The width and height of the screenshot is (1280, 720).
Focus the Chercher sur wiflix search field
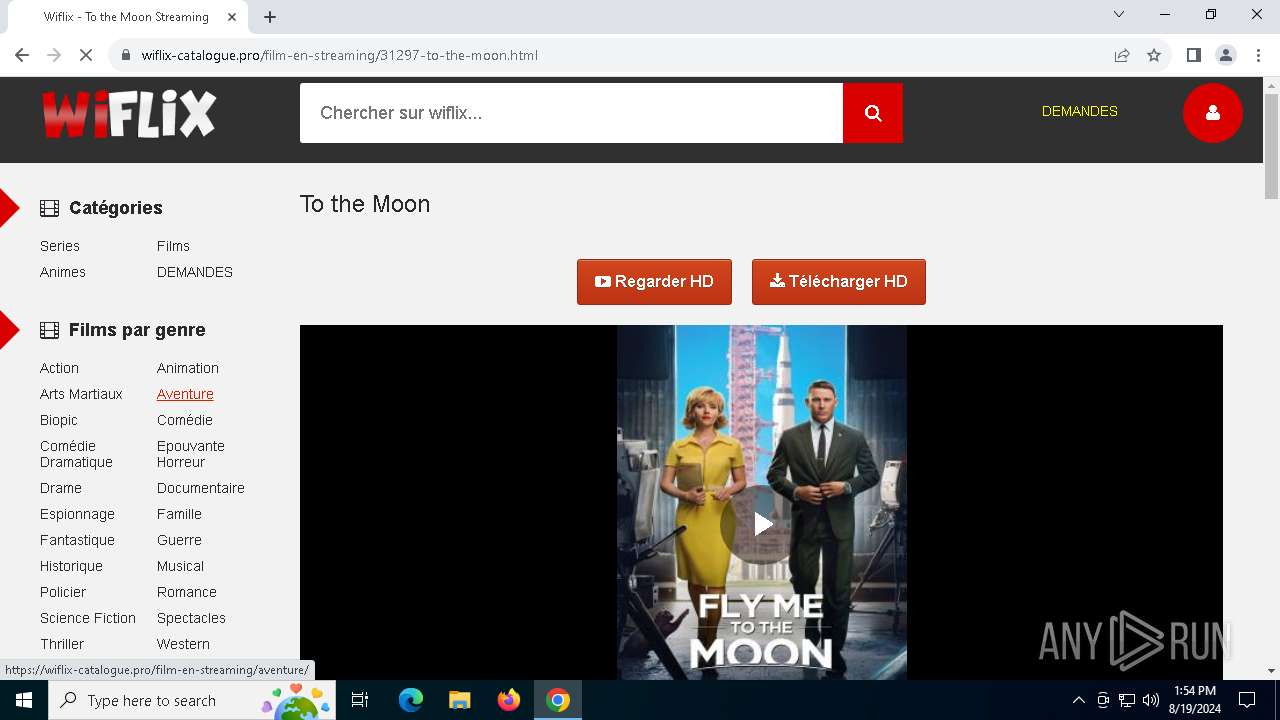coord(571,113)
